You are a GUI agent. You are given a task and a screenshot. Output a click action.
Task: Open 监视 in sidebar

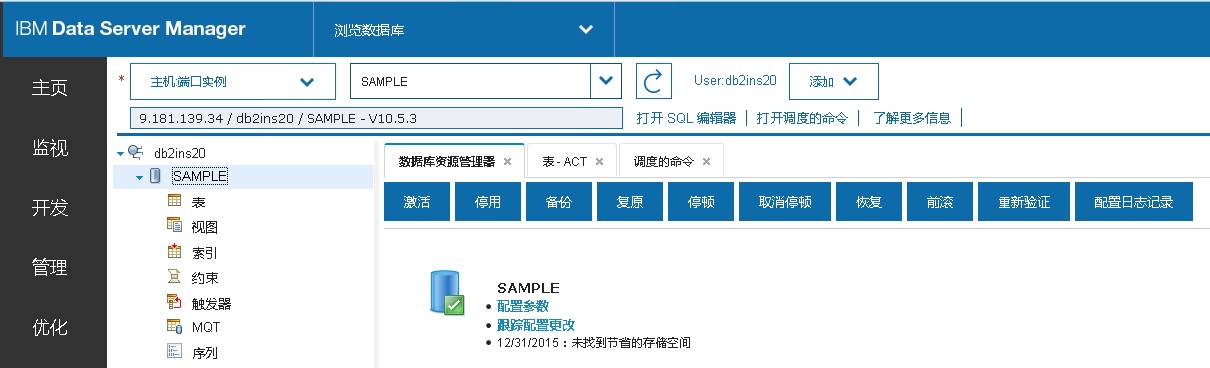[50, 148]
